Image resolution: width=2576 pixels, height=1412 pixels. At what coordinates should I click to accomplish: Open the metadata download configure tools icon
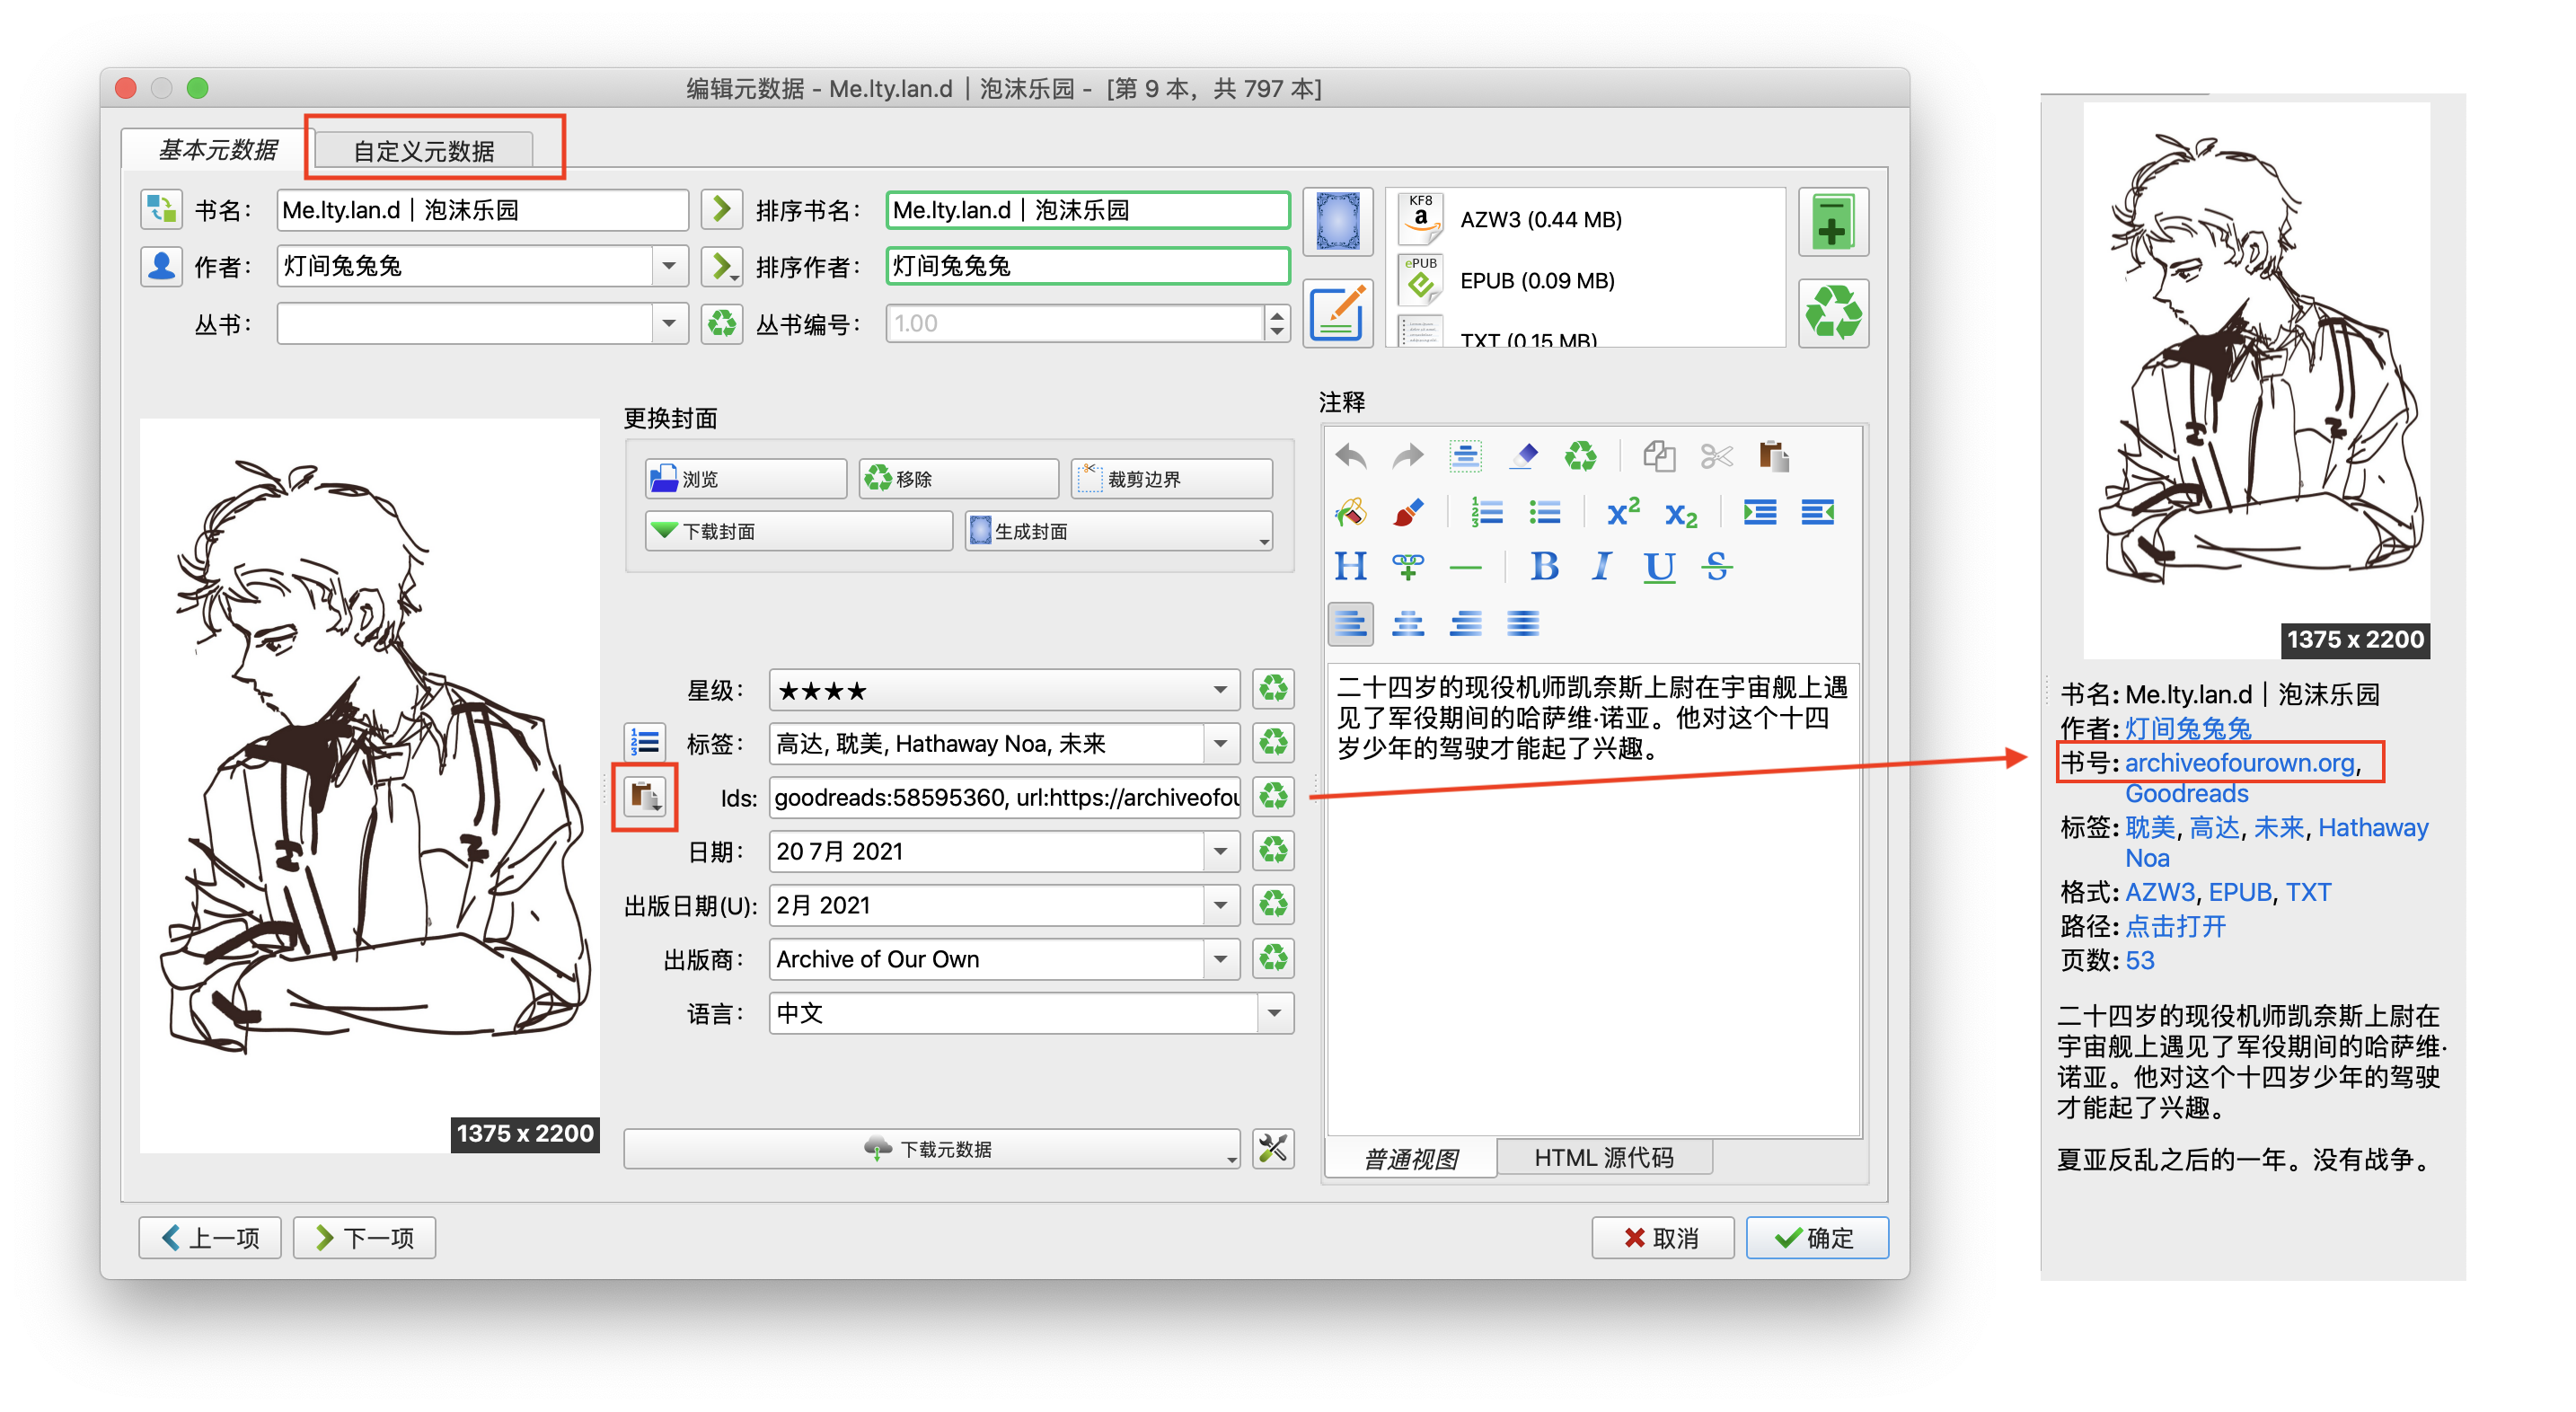coord(1272,1149)
